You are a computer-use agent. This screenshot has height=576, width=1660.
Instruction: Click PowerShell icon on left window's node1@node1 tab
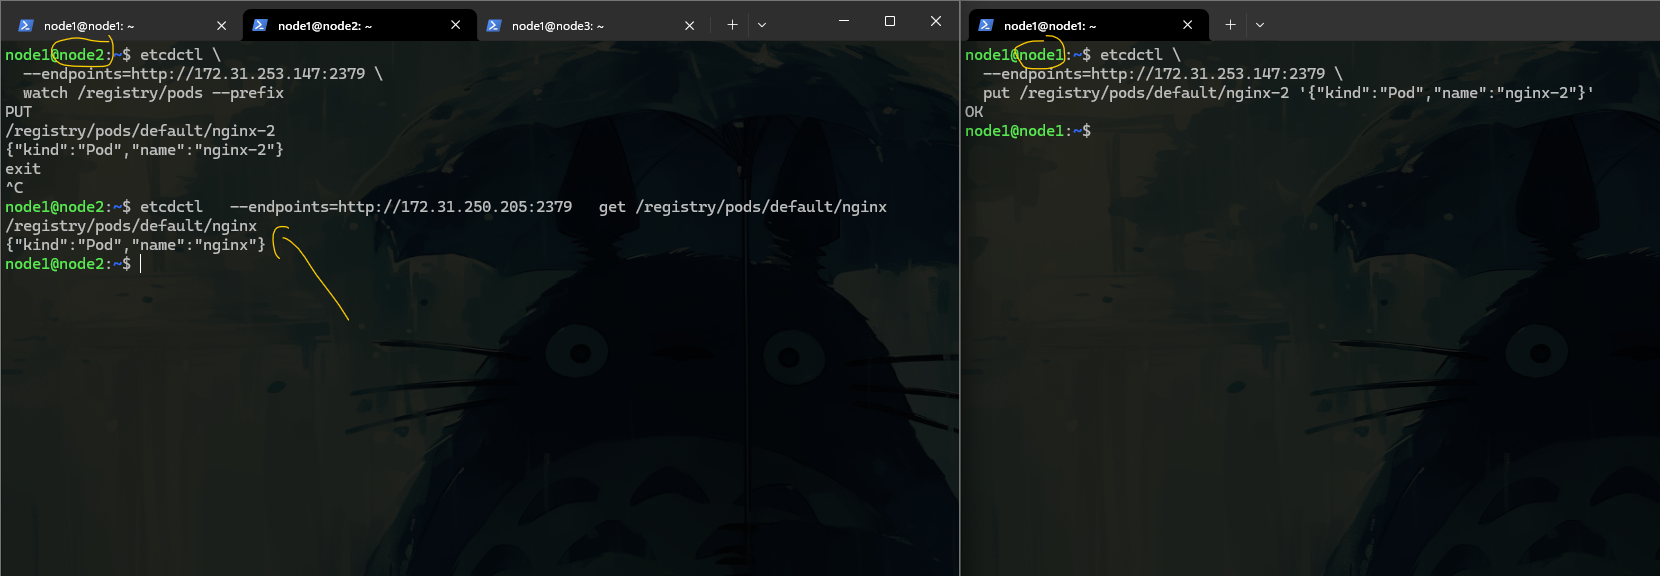[x=26, y=26]
